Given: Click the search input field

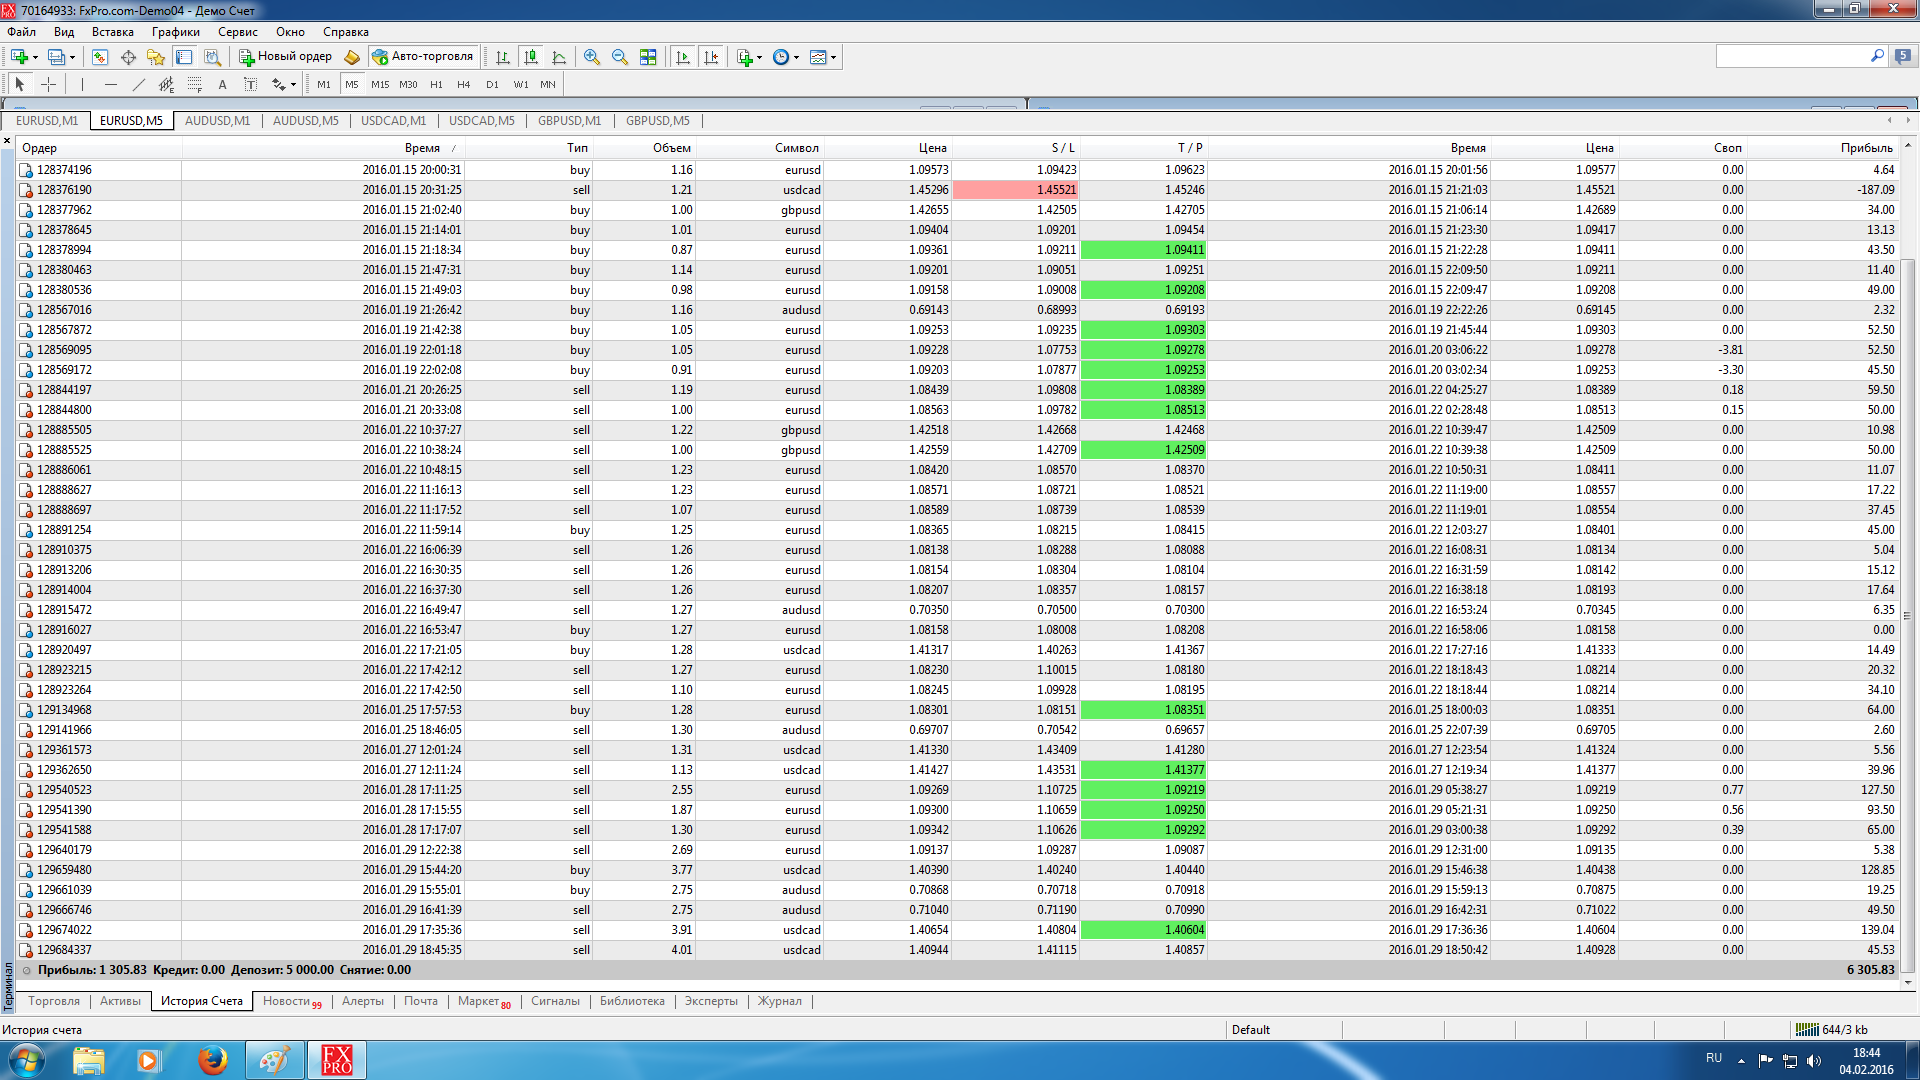Looking at the screenshot, I should pos(1792,57).
